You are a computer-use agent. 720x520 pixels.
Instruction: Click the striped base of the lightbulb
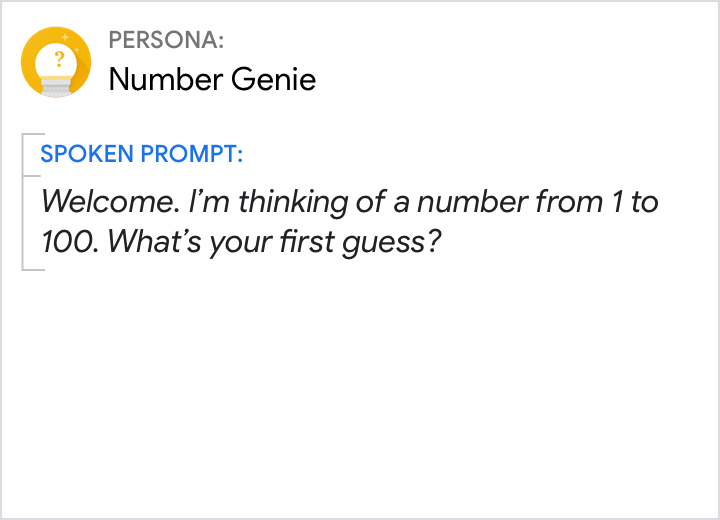[56, 86]
